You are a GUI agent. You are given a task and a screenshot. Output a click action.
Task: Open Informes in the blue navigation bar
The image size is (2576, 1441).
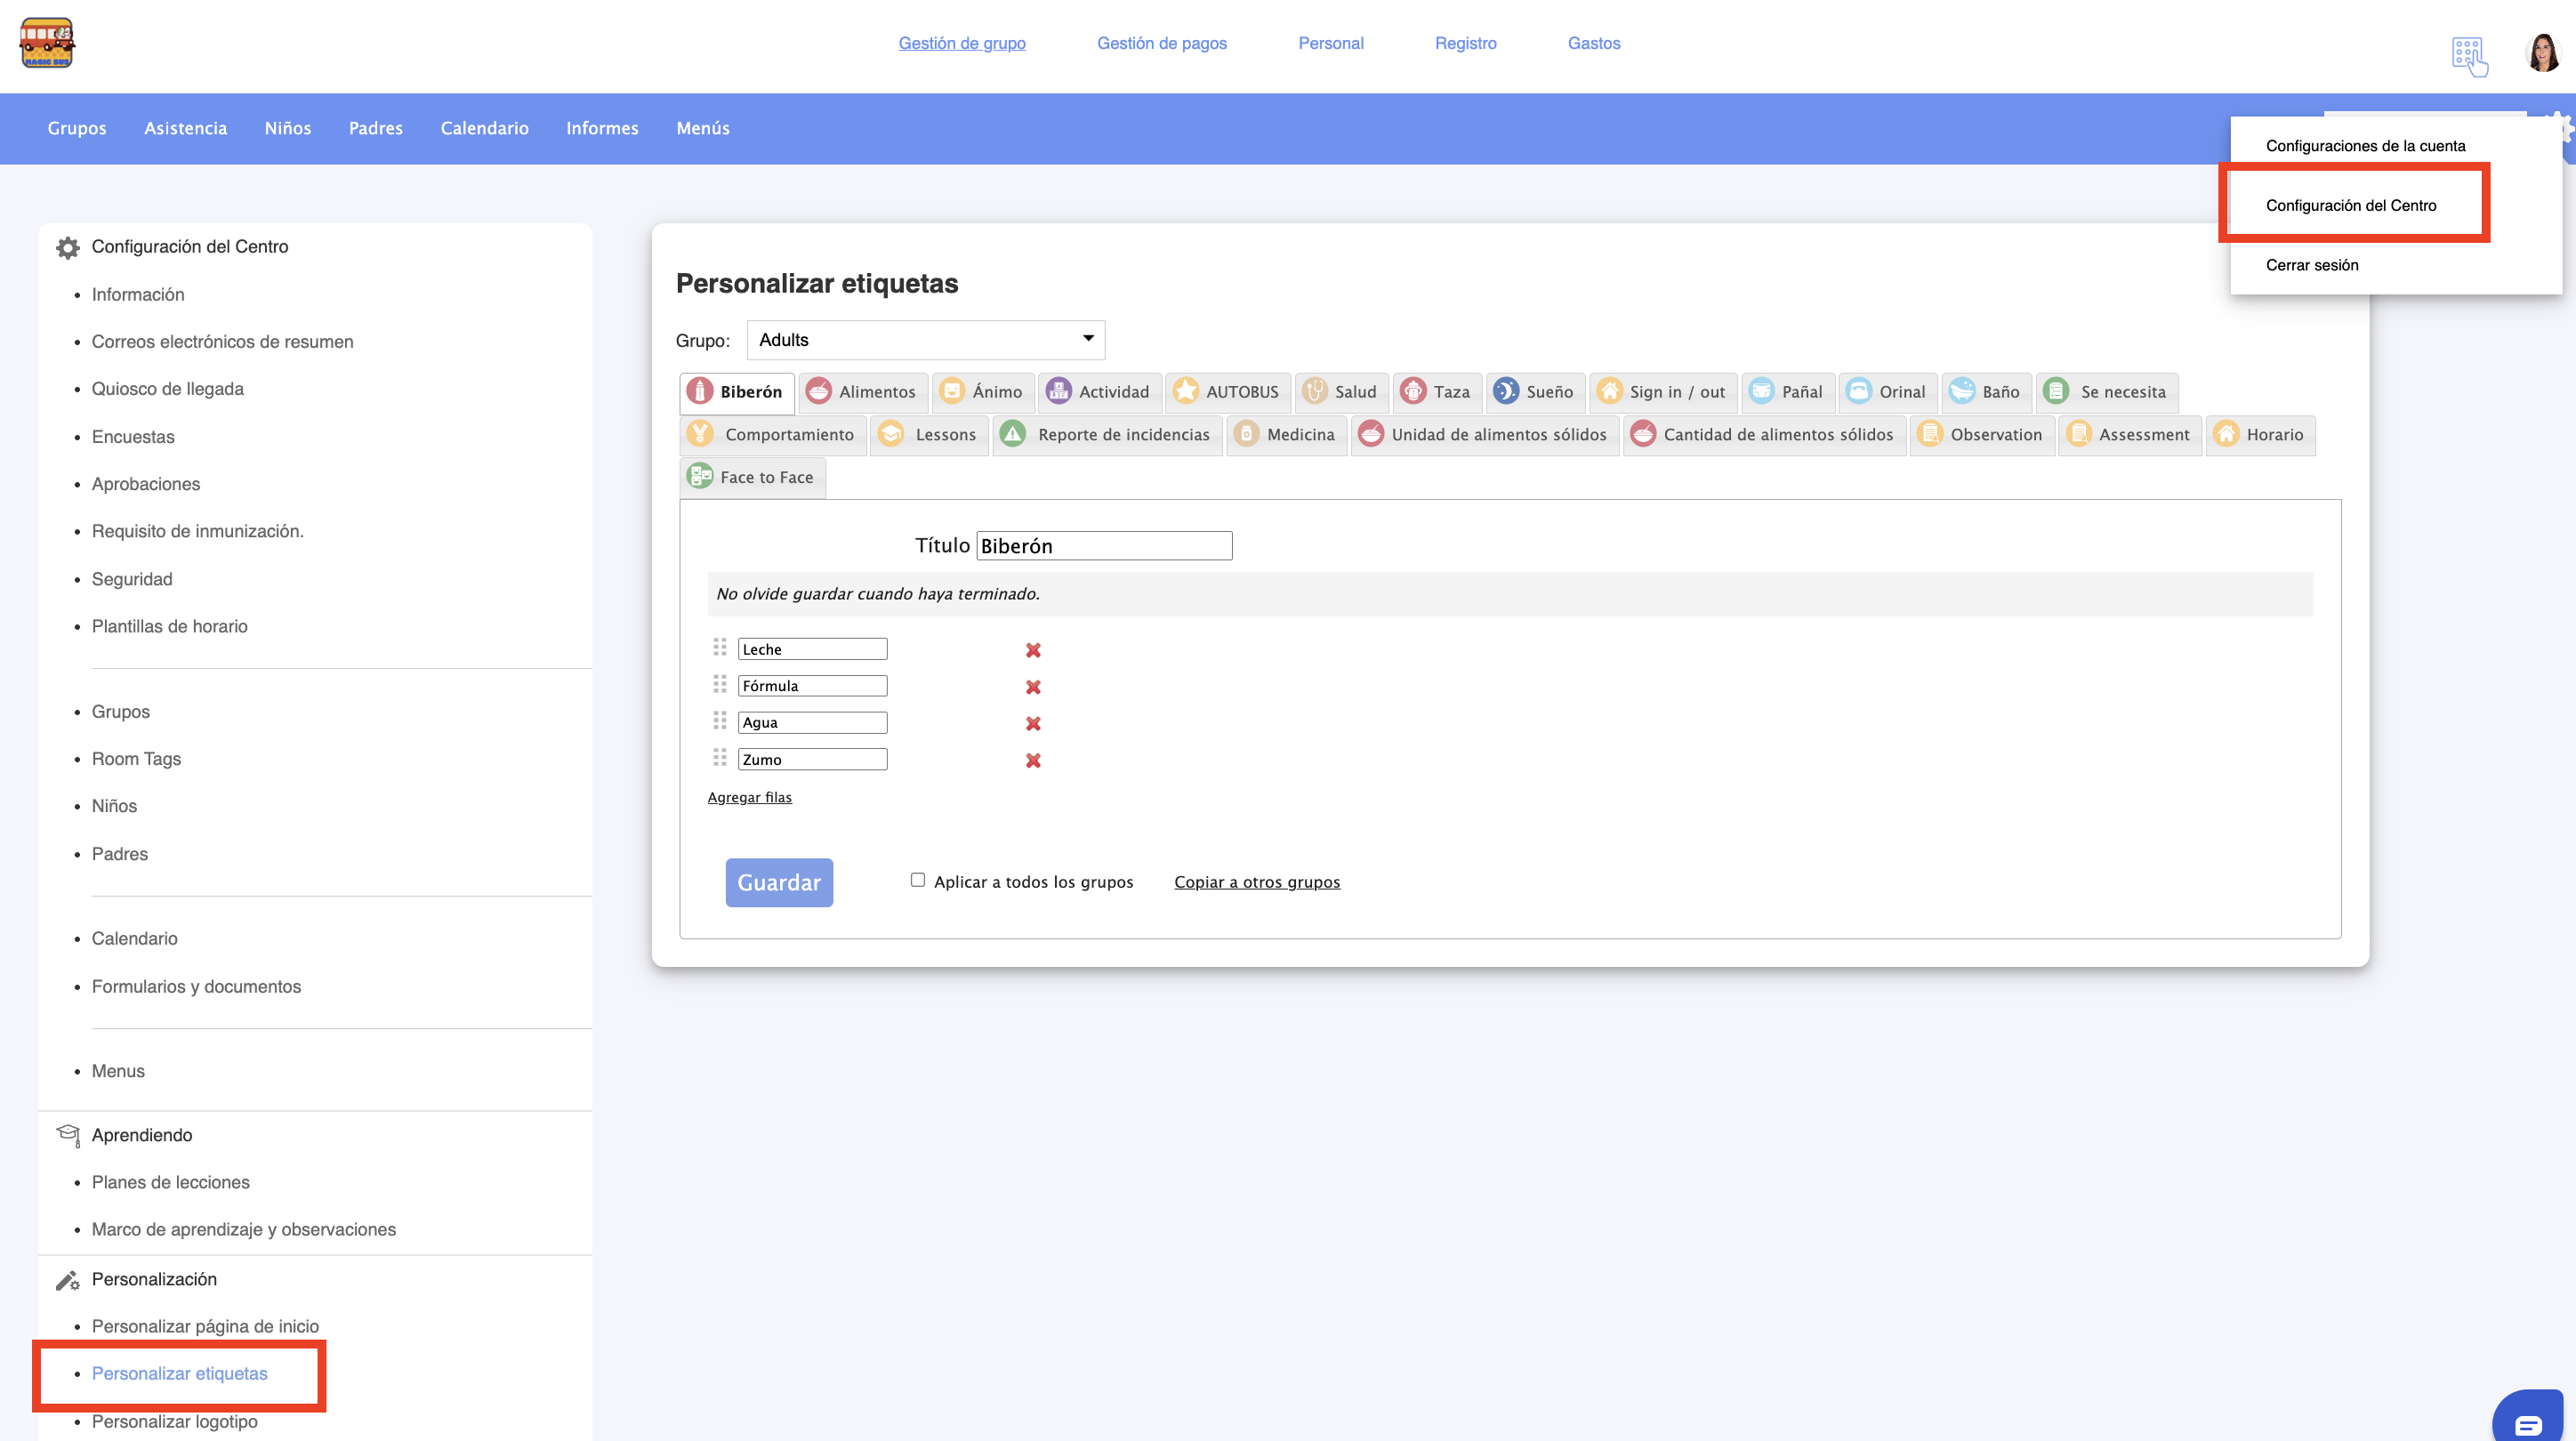coord(602,128)
